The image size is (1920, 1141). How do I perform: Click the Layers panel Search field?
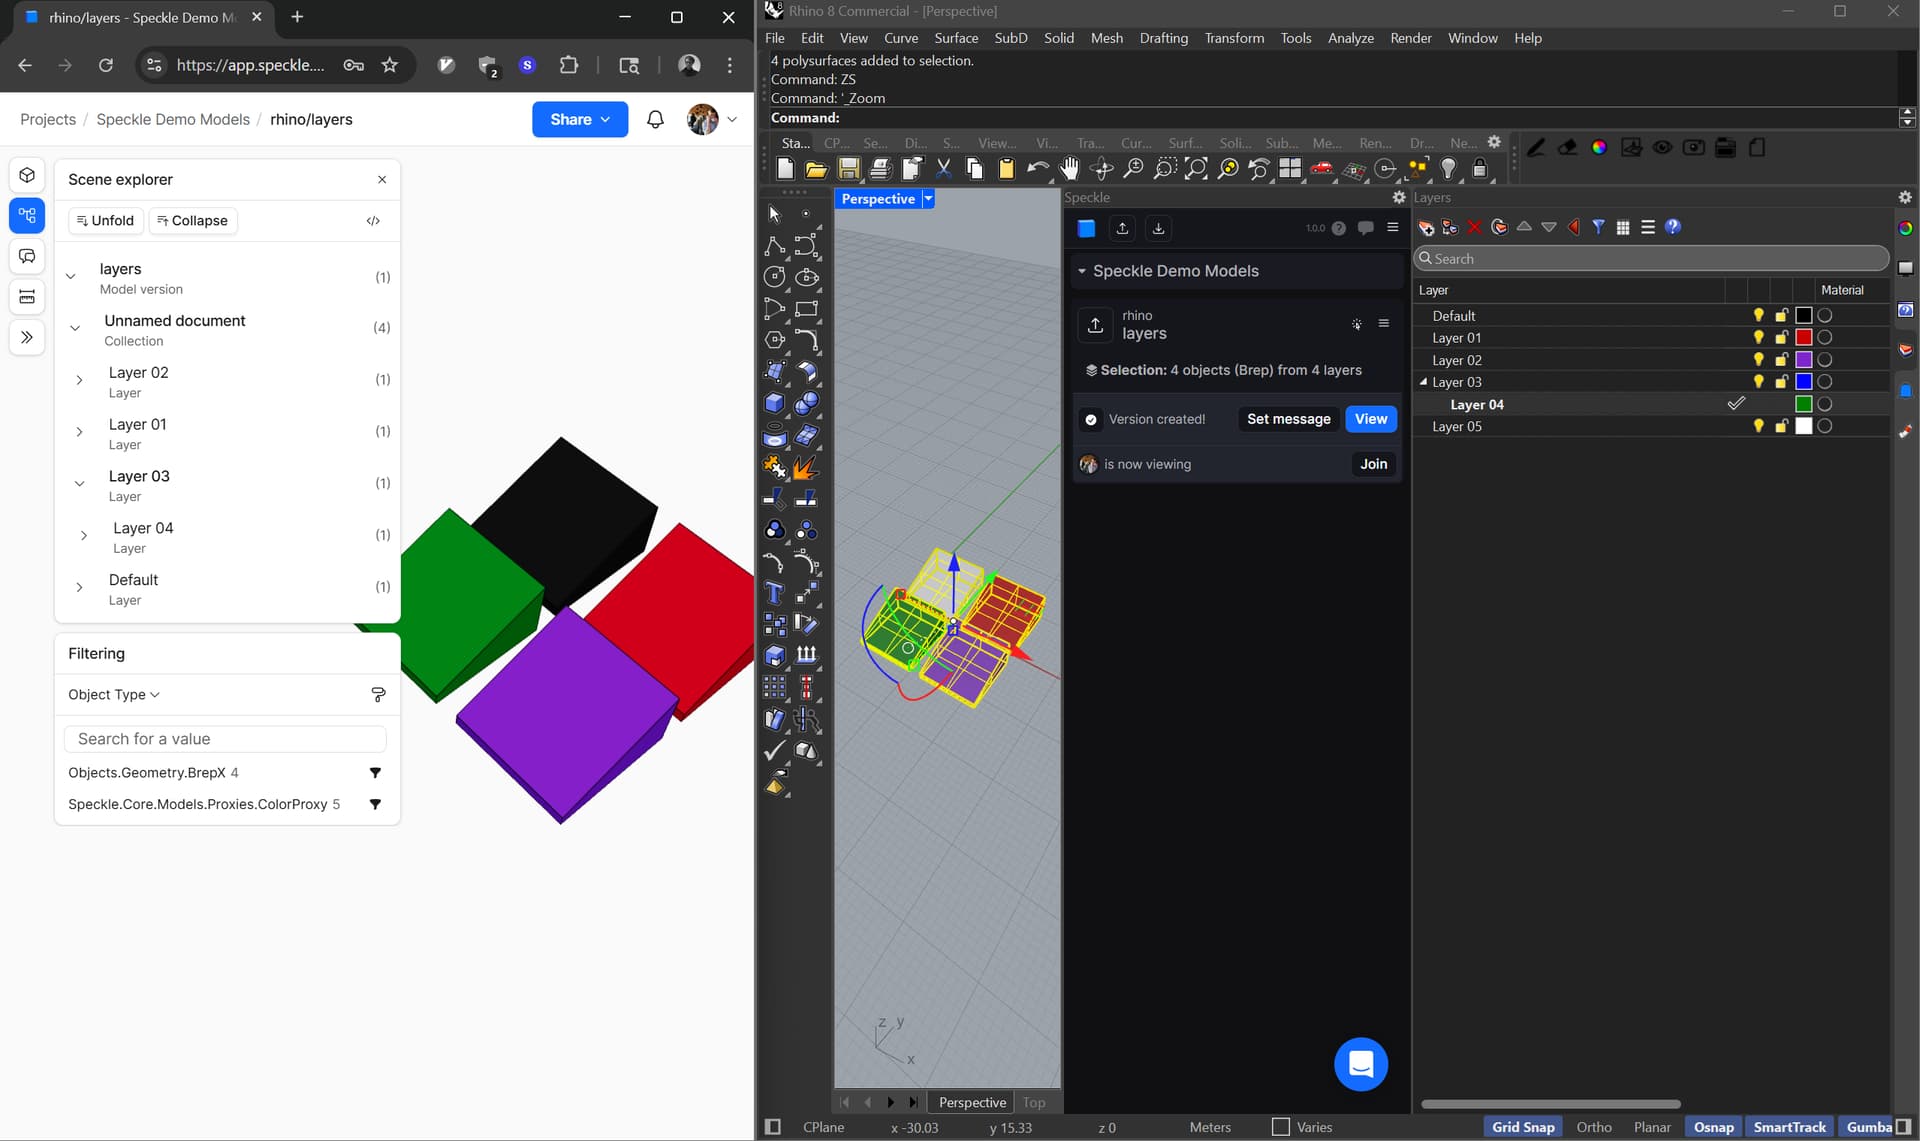click(1651, 259)
